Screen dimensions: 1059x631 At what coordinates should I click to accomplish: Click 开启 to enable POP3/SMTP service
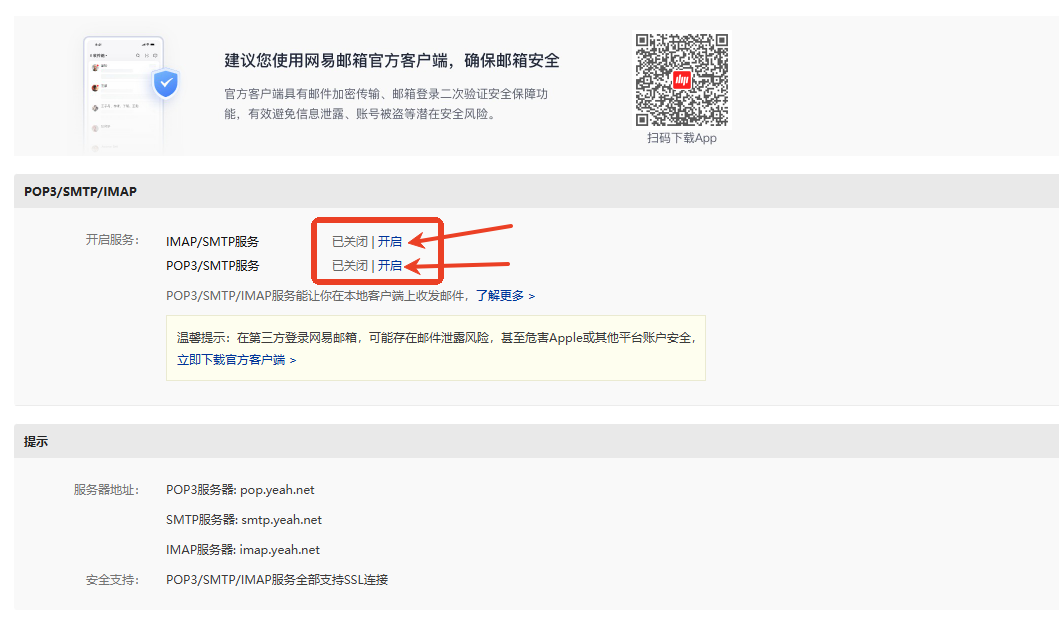(x=390, y=265)
